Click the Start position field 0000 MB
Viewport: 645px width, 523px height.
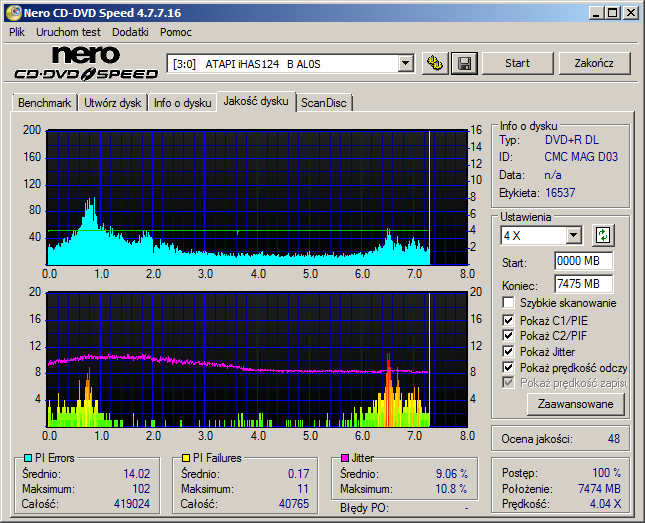coord(583,261)
